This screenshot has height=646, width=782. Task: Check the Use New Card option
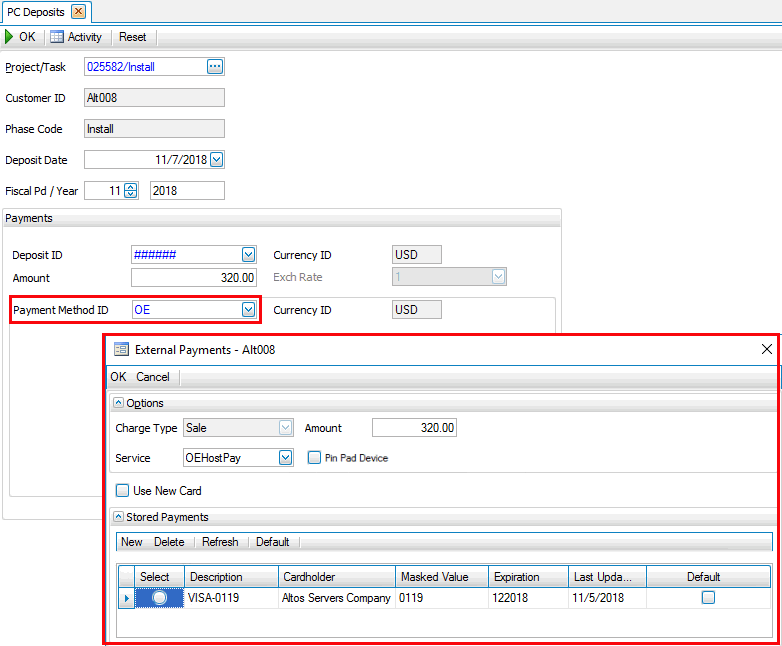click(x=122, y=491)
